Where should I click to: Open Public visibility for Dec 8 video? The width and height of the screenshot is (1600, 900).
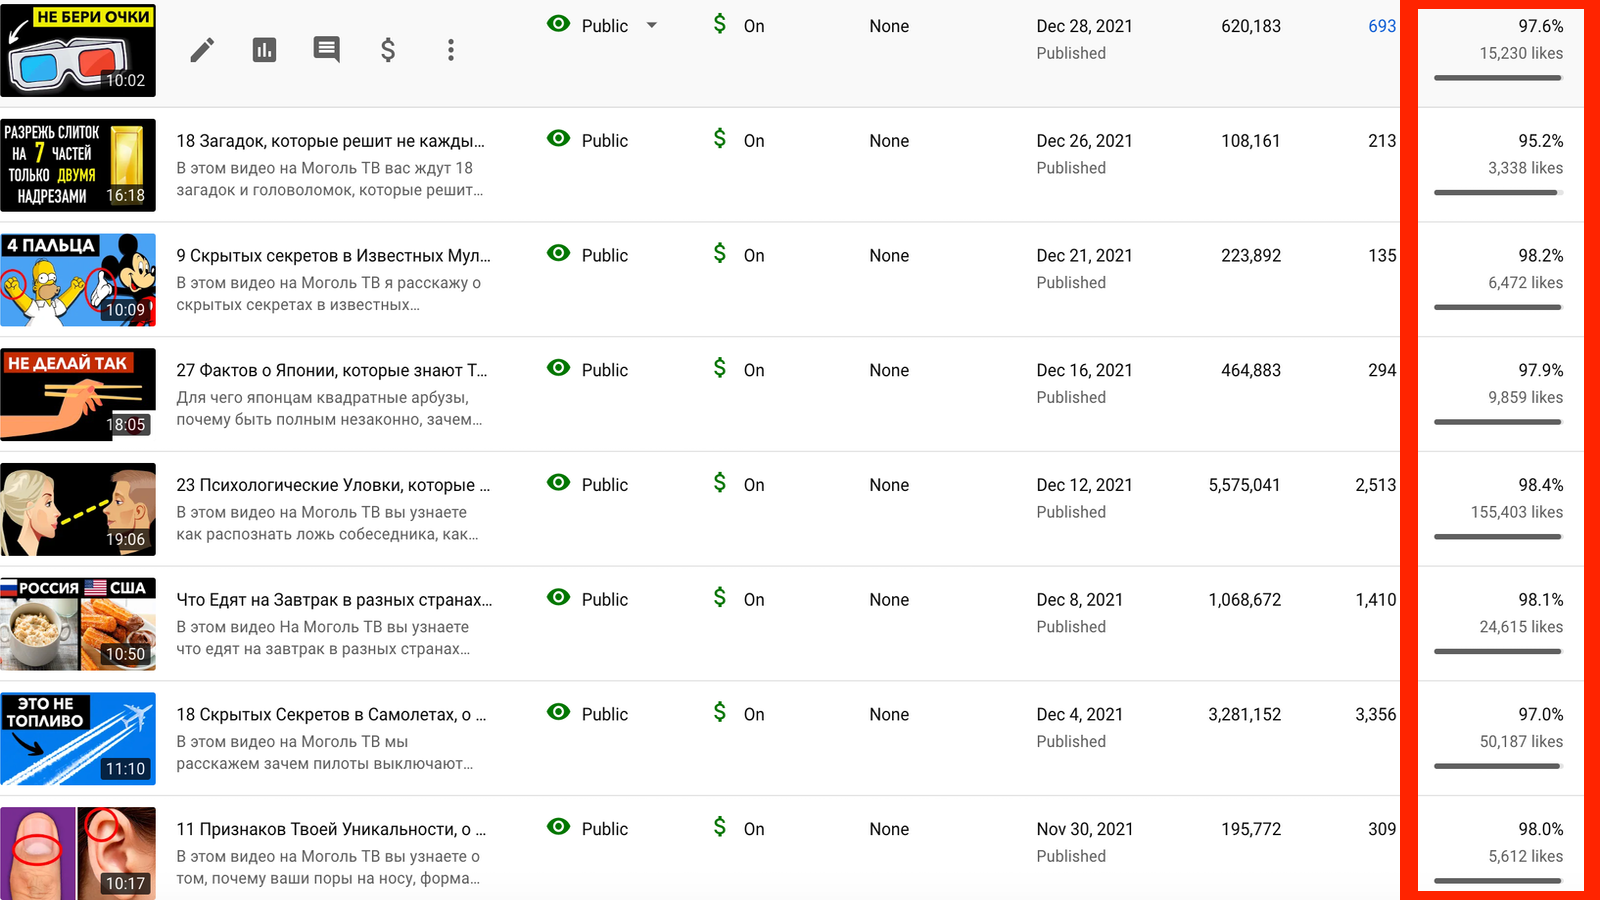(604, 600)
